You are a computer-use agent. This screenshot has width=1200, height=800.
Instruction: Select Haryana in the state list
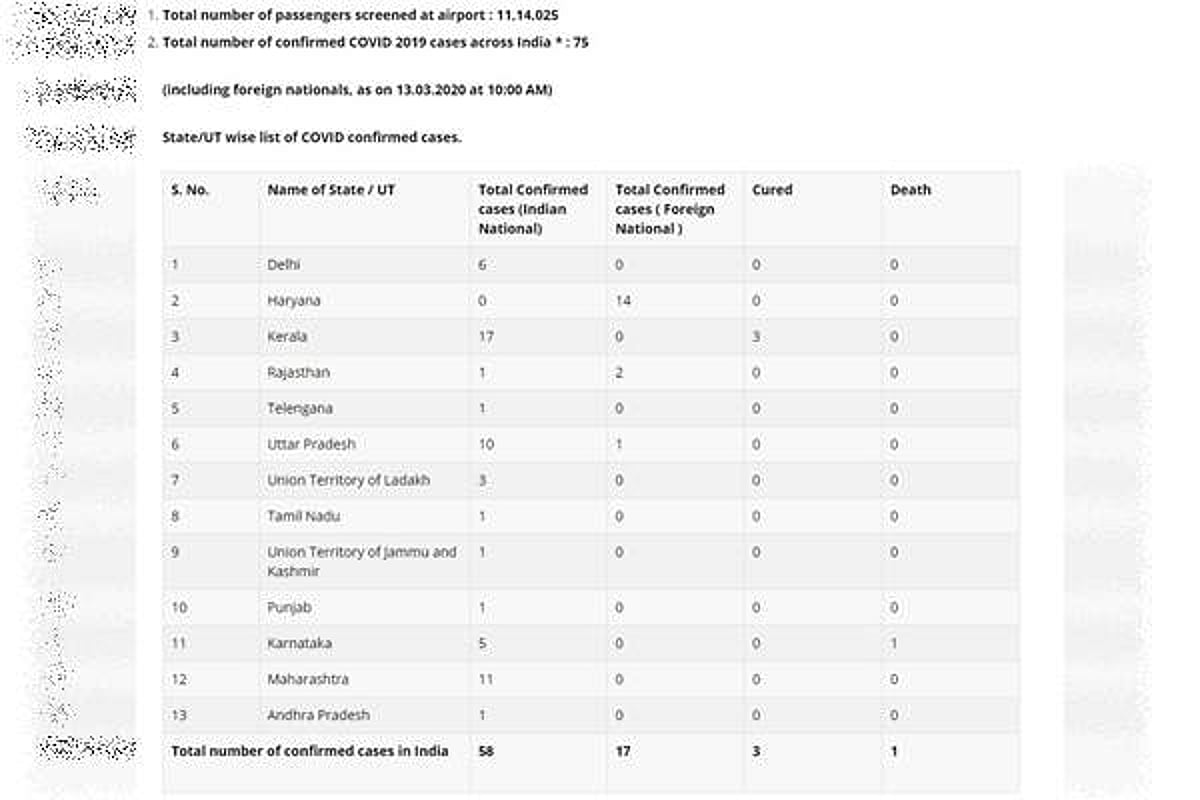[294, 301]
